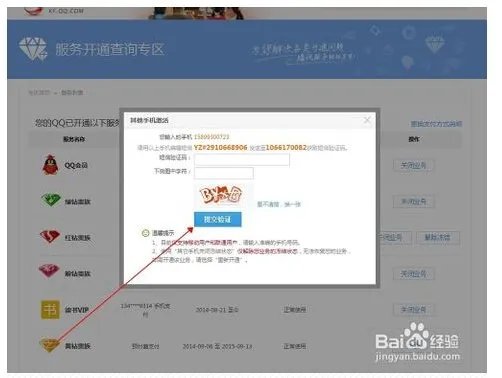Click the QQ会员 penguin icon
This screenshot has width=502, height=378.
tap(50, 164)
